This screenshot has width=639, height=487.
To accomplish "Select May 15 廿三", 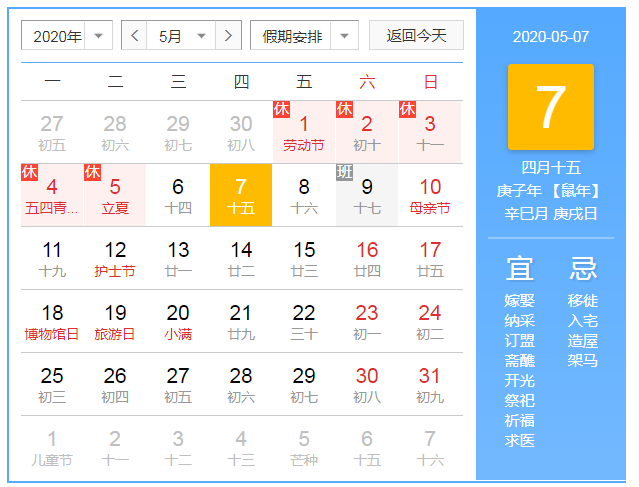I will point(304,258).
